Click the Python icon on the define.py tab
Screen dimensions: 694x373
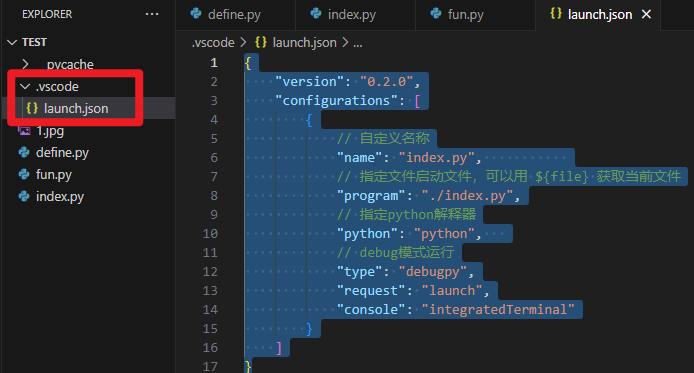[x=196, y=14]
